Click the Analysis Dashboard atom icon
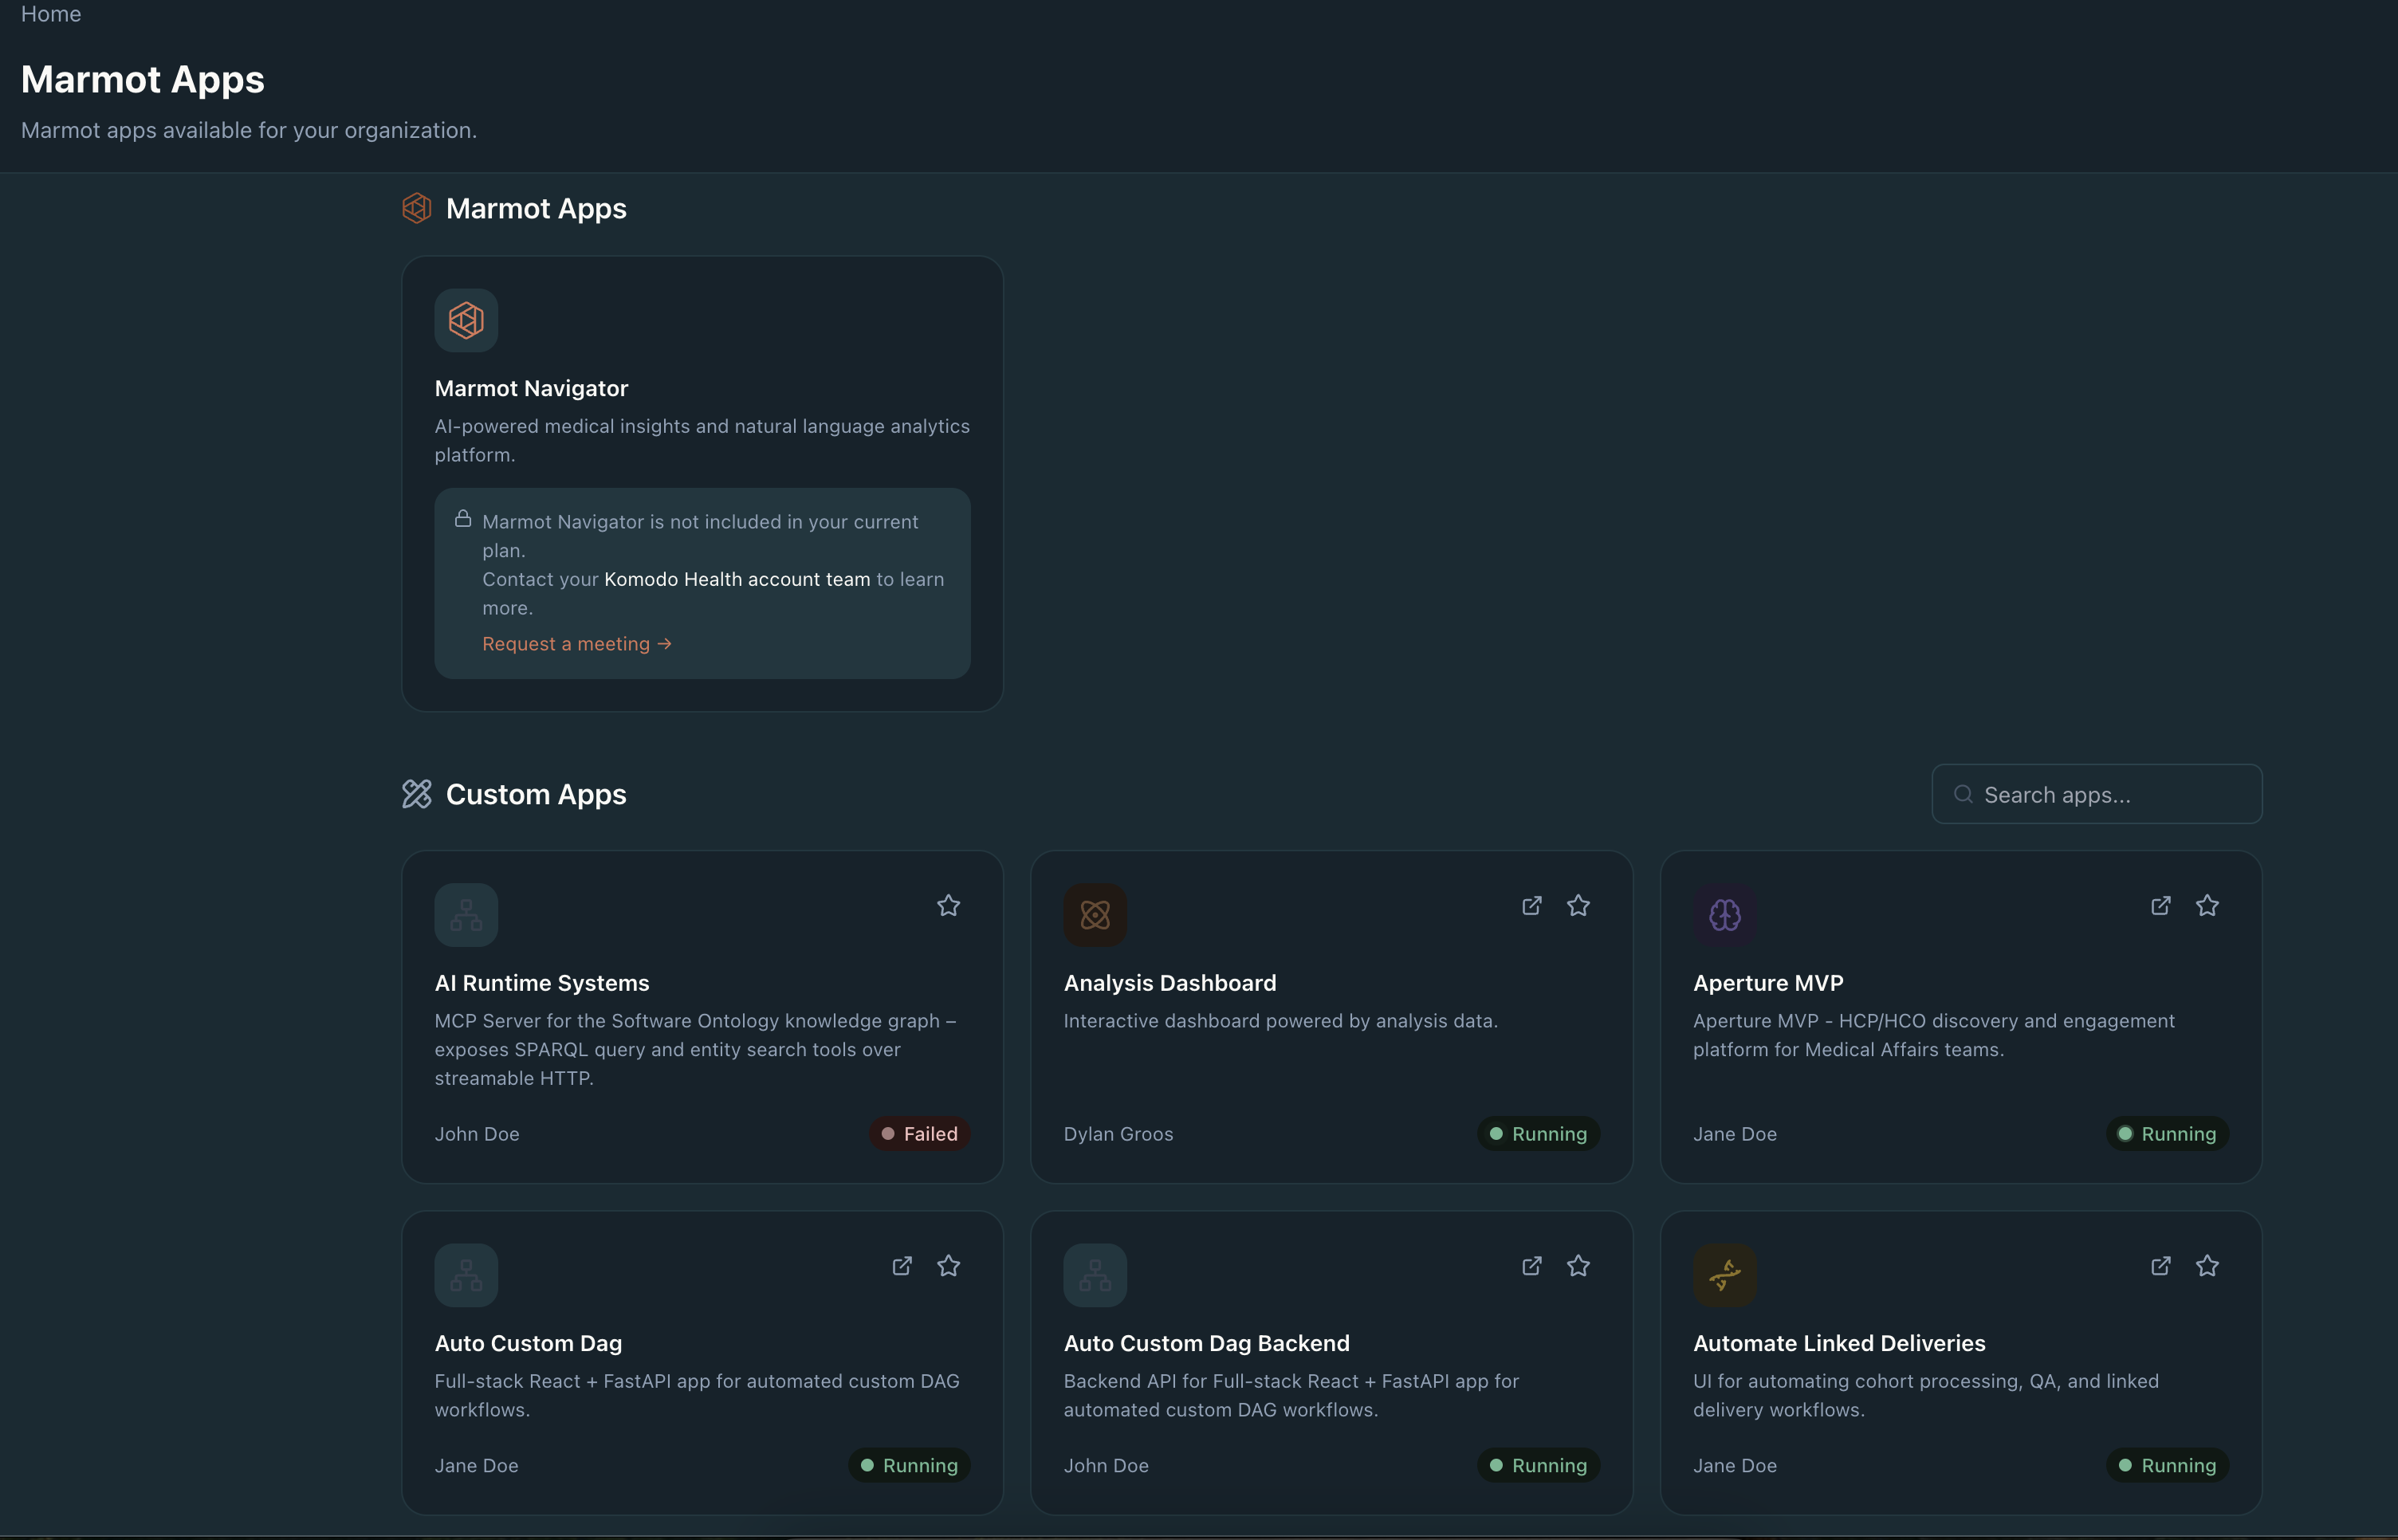This screenshot has width=2398, height=1540. [x=1095, y=915]
